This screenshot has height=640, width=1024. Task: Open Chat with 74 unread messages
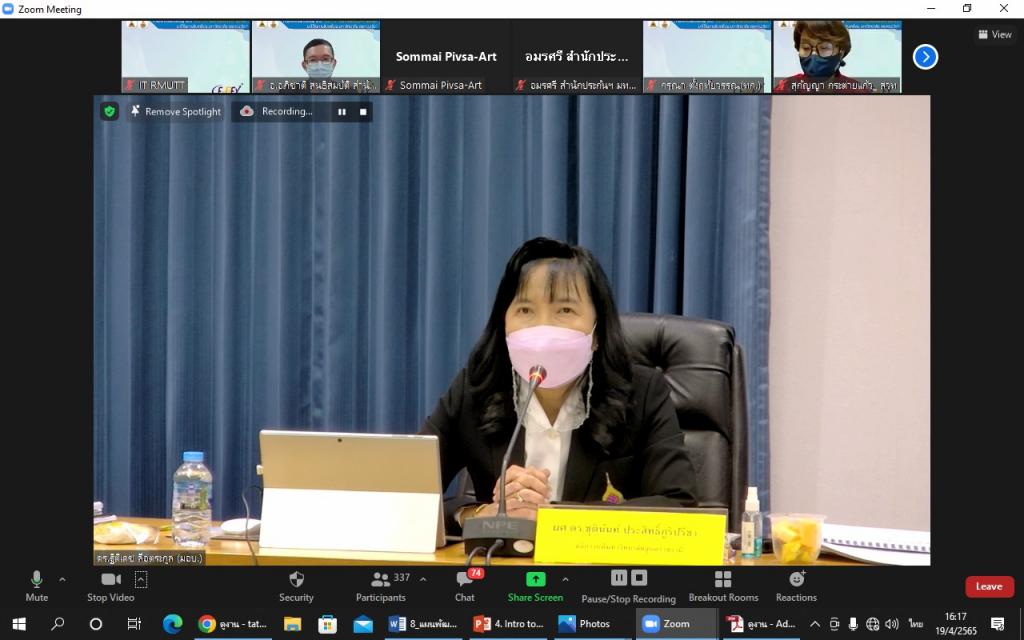[465, 586]
